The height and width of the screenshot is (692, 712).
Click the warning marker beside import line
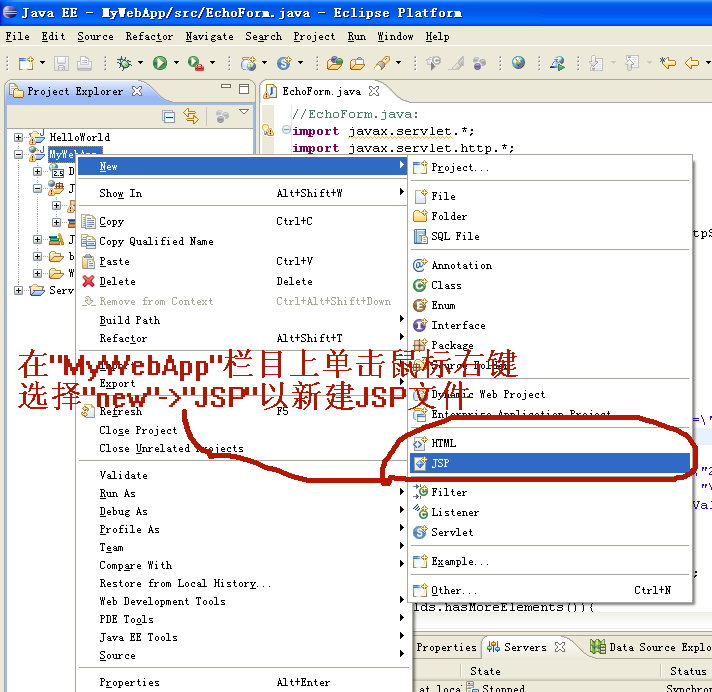(x=268, y=131)
